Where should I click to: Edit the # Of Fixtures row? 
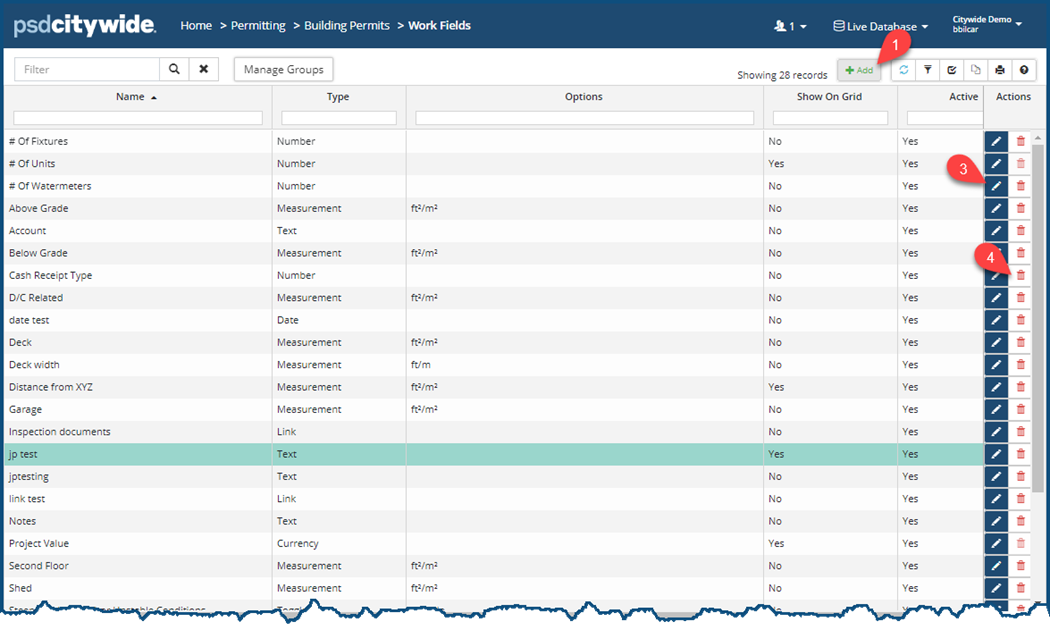[996, 141]
